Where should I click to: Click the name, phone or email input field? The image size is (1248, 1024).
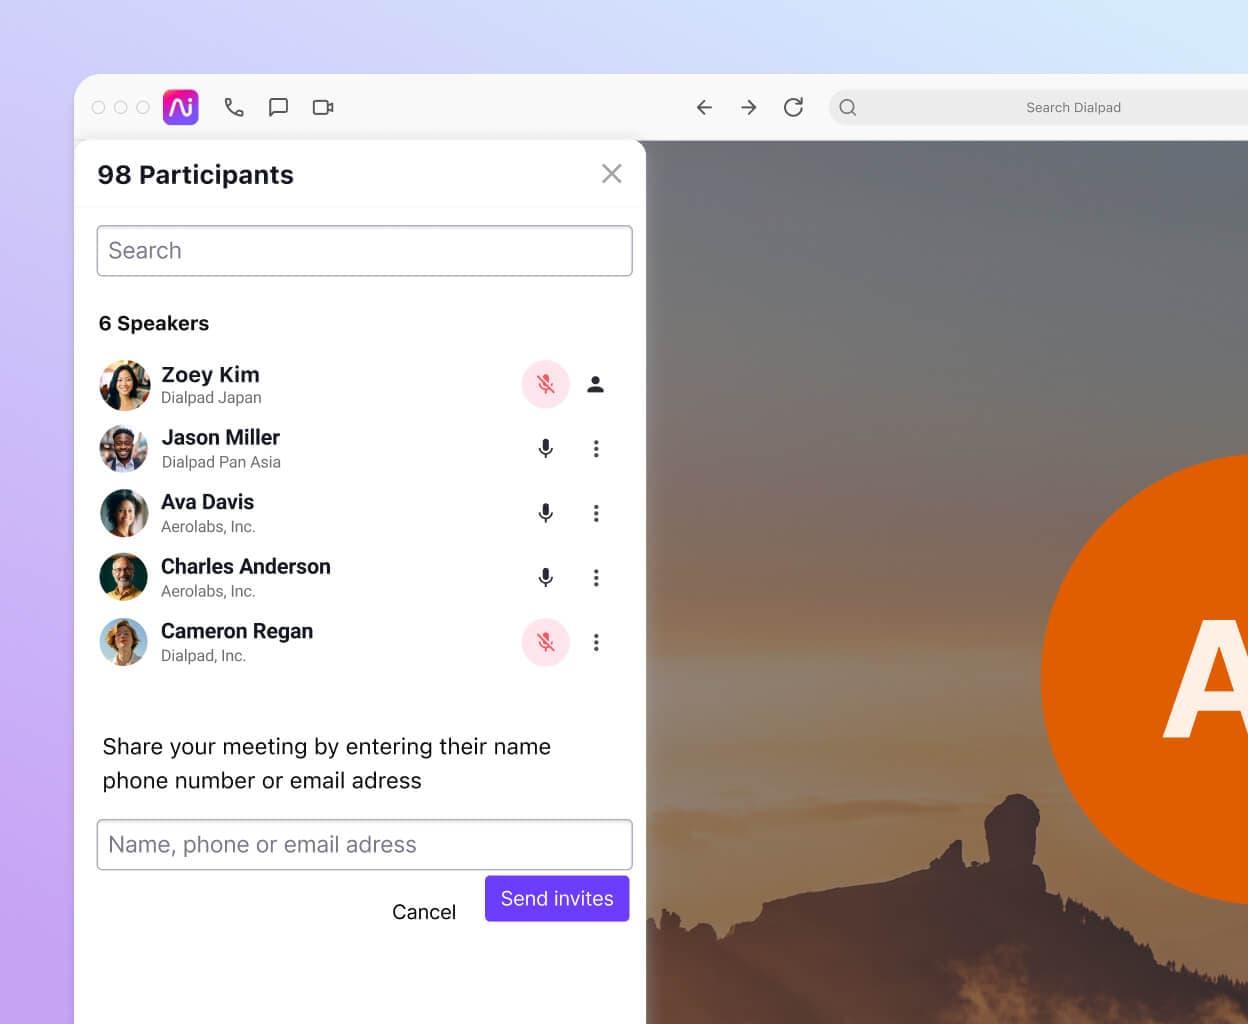[x=364, y=844]
